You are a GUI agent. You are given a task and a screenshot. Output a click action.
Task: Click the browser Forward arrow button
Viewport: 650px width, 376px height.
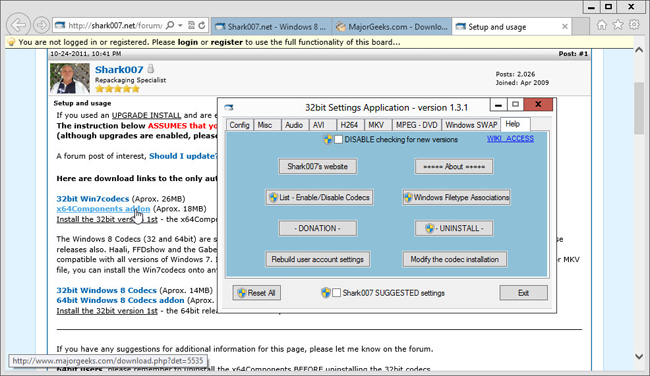(x=41, y=26)
